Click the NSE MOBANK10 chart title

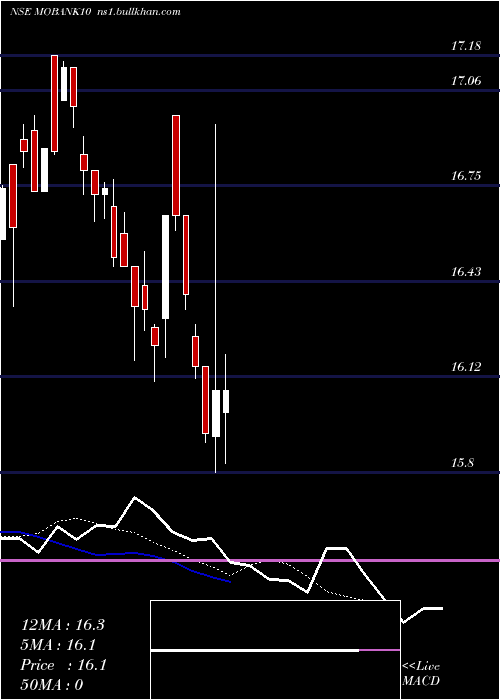(x=50, y=12)
